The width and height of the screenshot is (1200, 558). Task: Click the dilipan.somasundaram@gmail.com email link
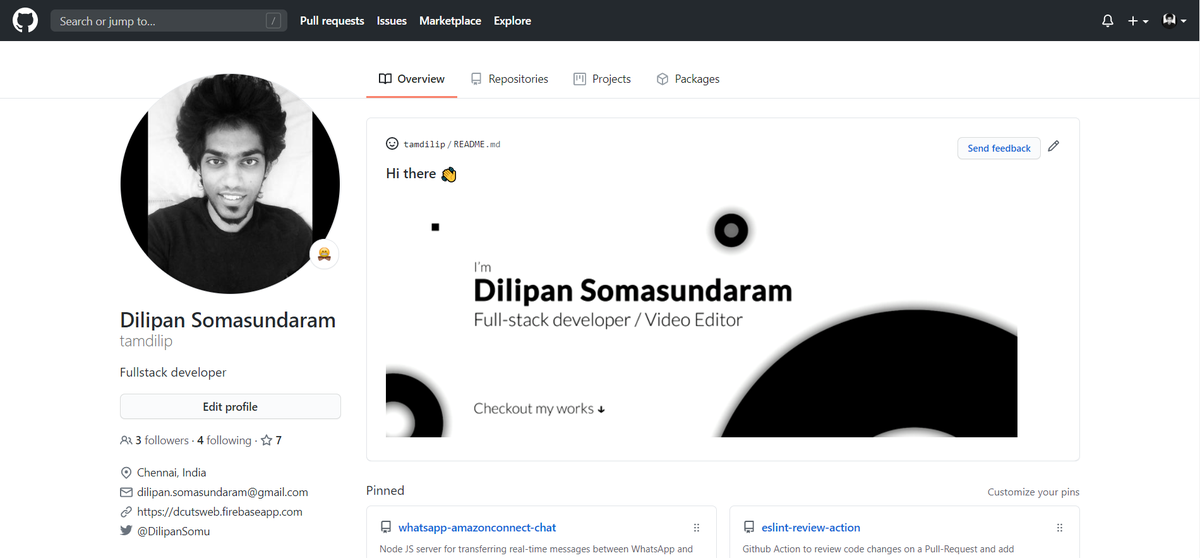[x=223, y=492]
